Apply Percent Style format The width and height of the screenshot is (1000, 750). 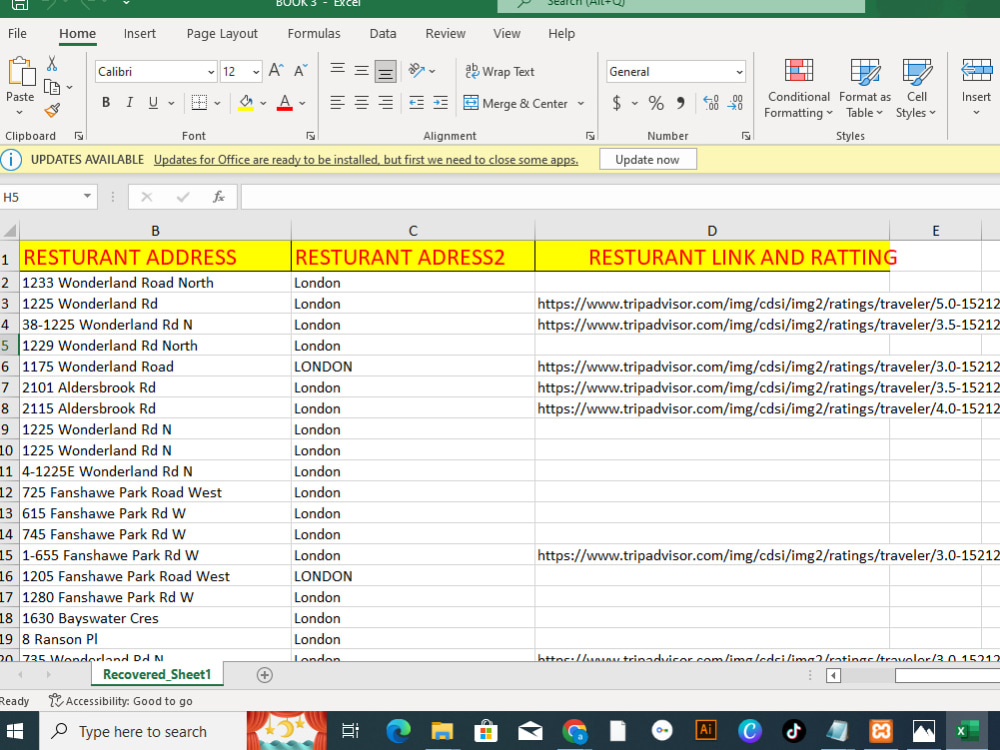coord(656,103)
